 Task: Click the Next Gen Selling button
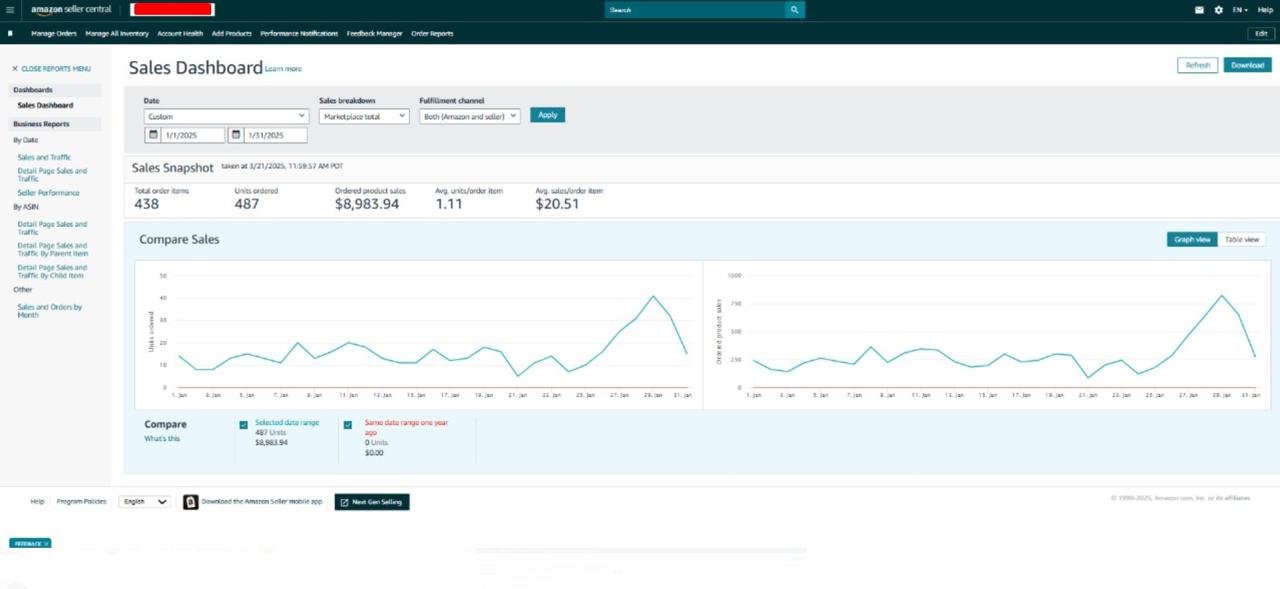coord(372,502)
